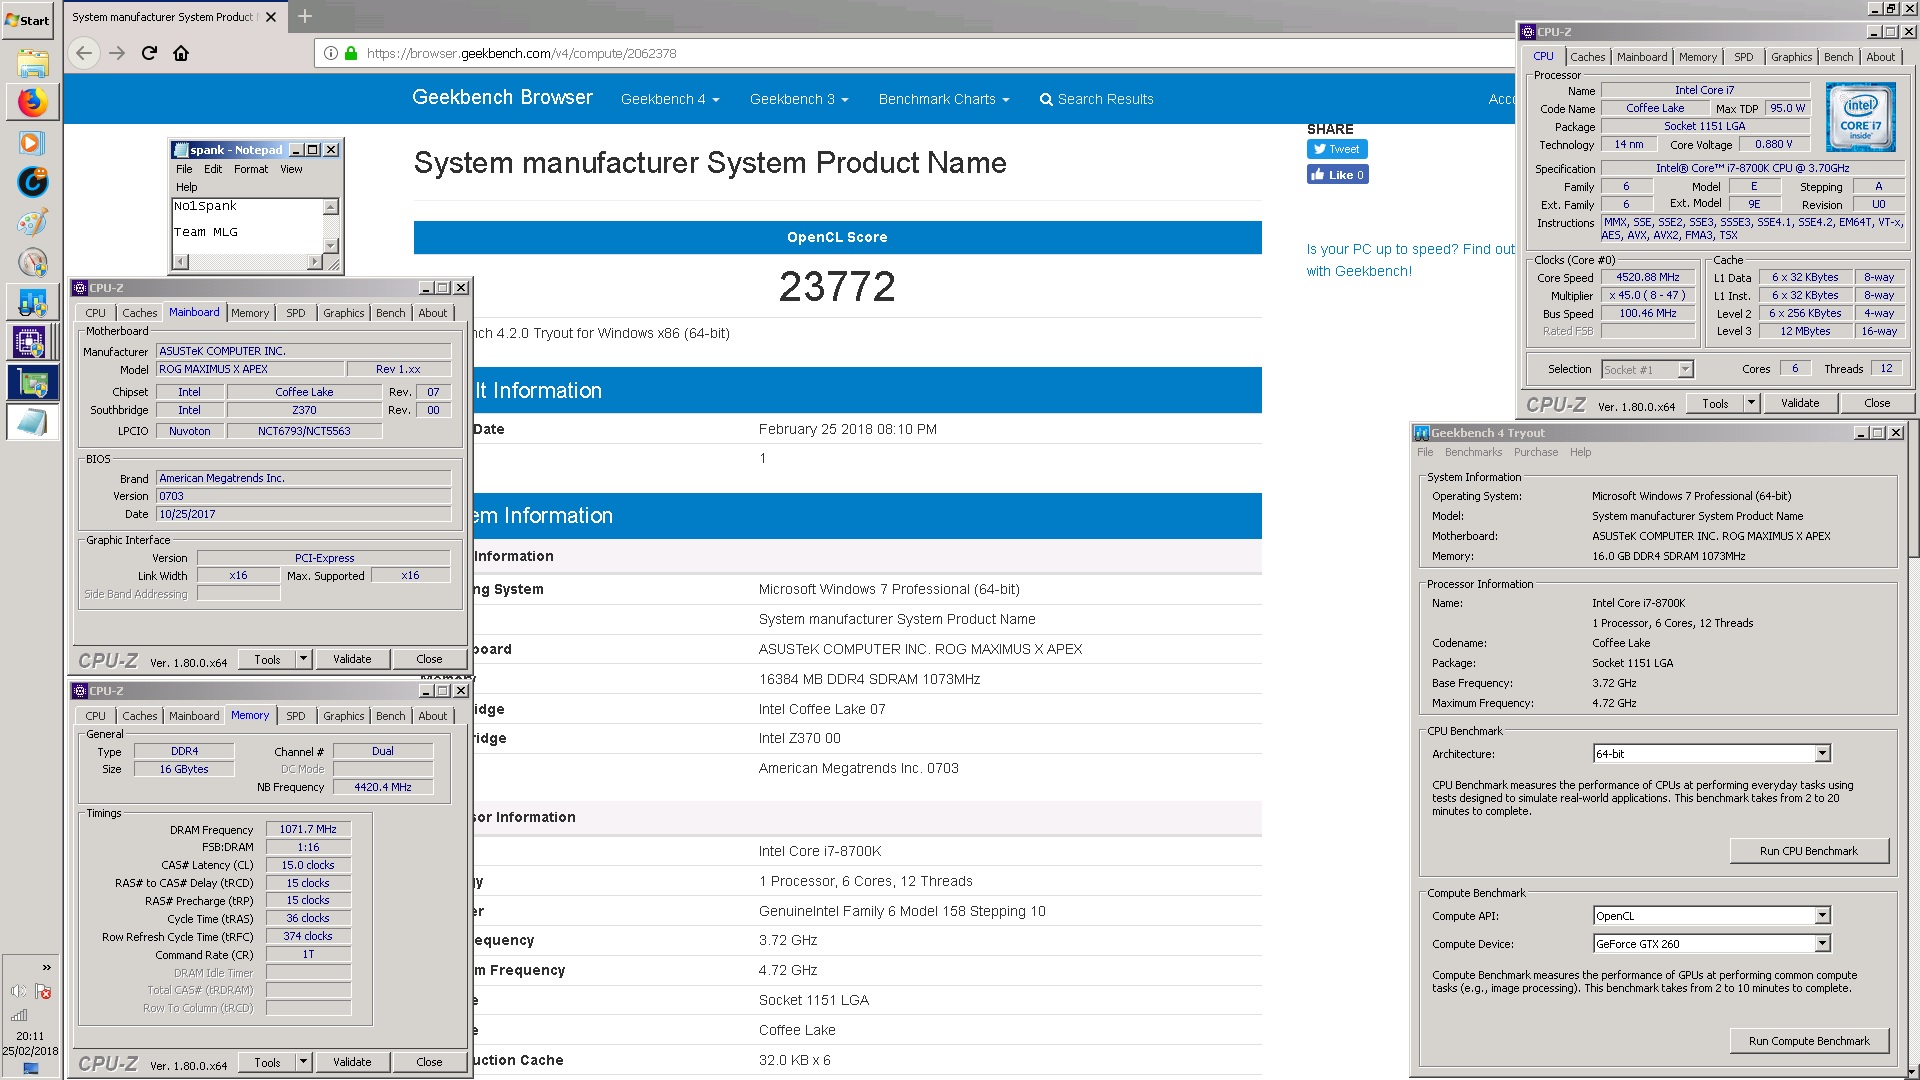Open Tools dropdown arrow in Mainboard CPU-Z window

(304, 659)
